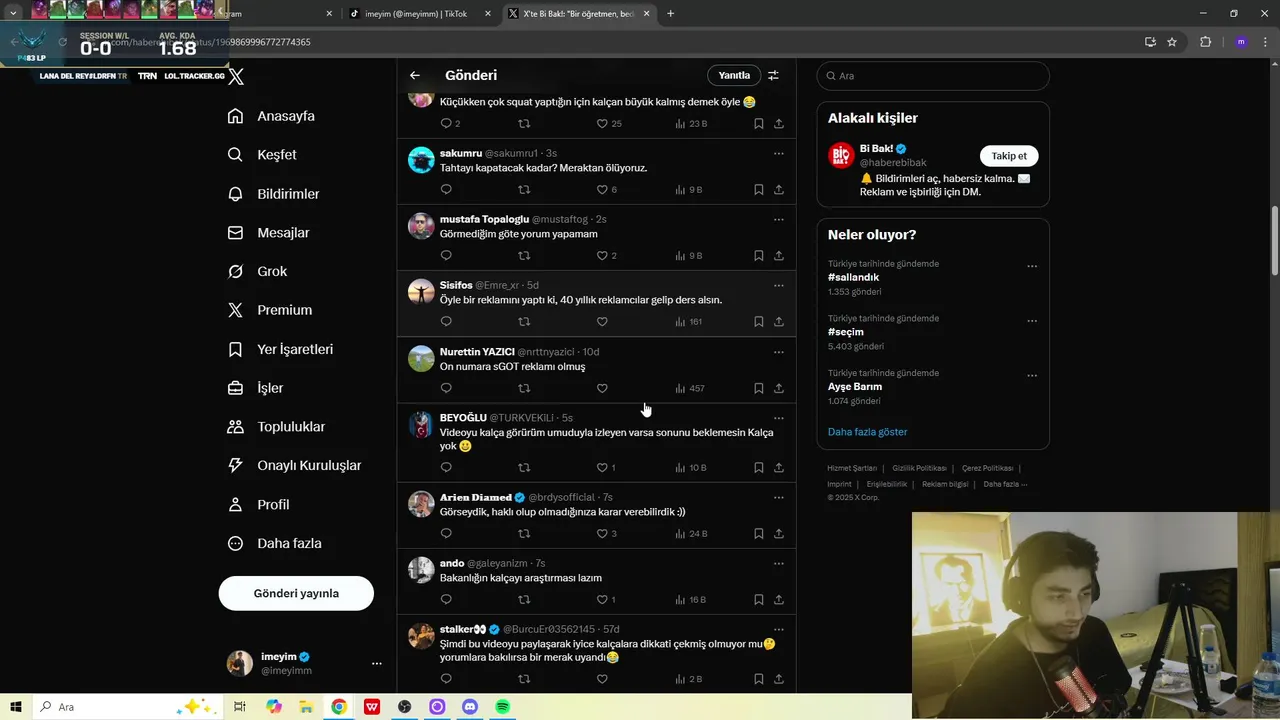Switch to the TikTok imeyim tab
Image resolution: width=1280 pixels, height=720 pixels.
(416, 14)
